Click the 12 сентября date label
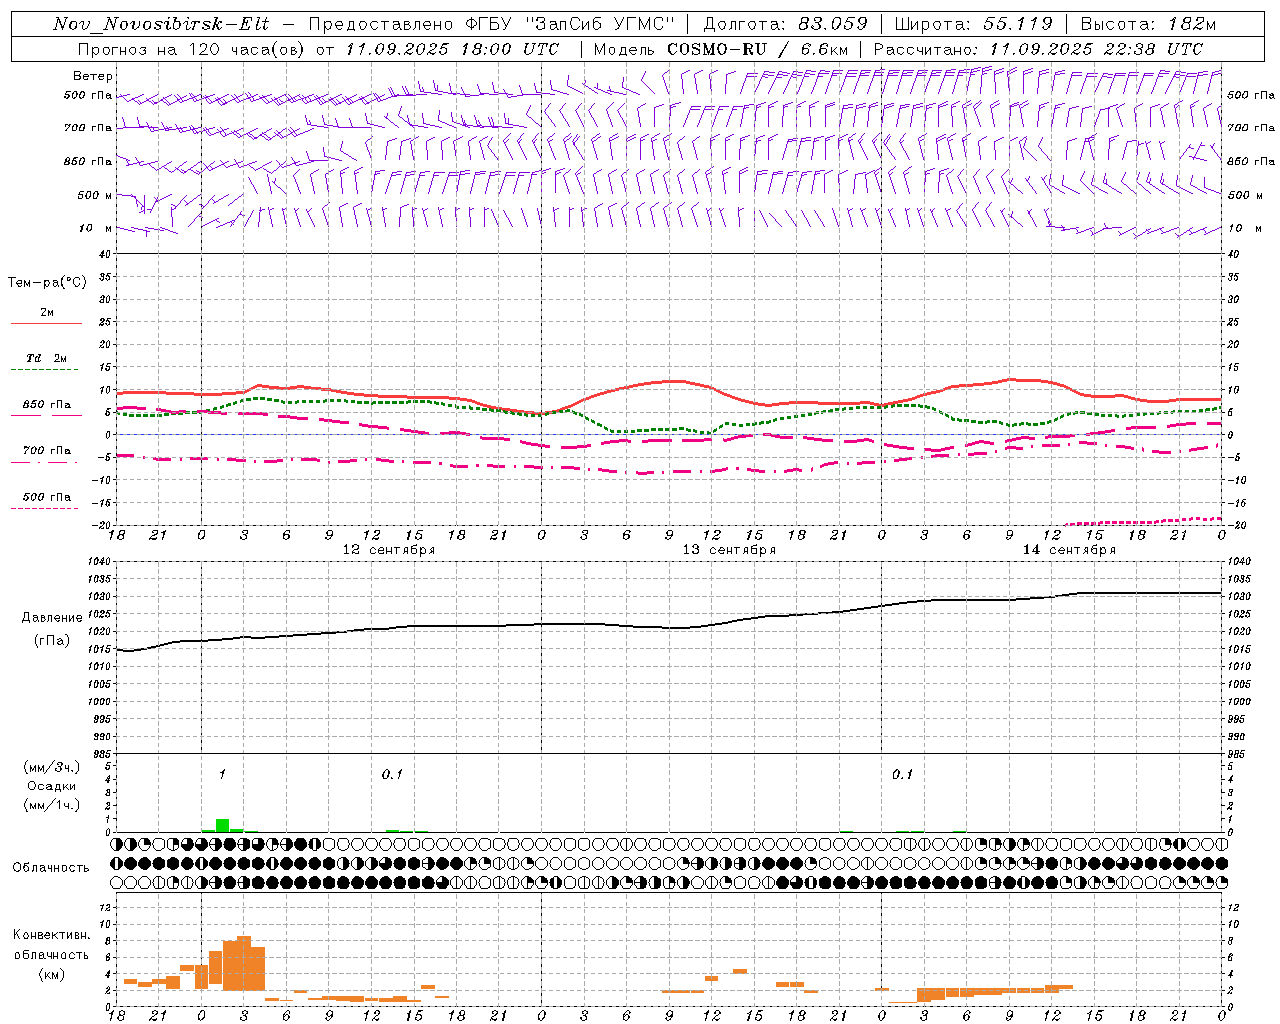Screen dimensions: 1280x1024 pyautogui.click(x=388, y=550)
